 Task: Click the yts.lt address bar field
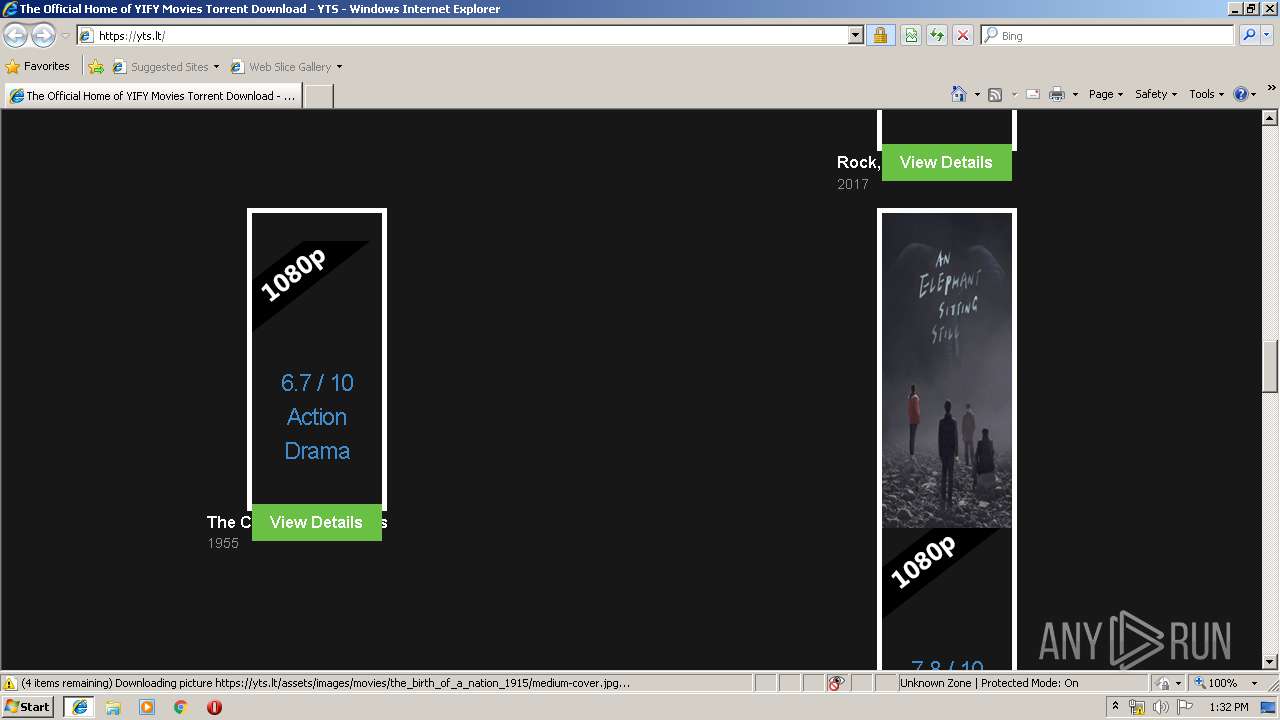pyautogui.click(x=462, y=36)
